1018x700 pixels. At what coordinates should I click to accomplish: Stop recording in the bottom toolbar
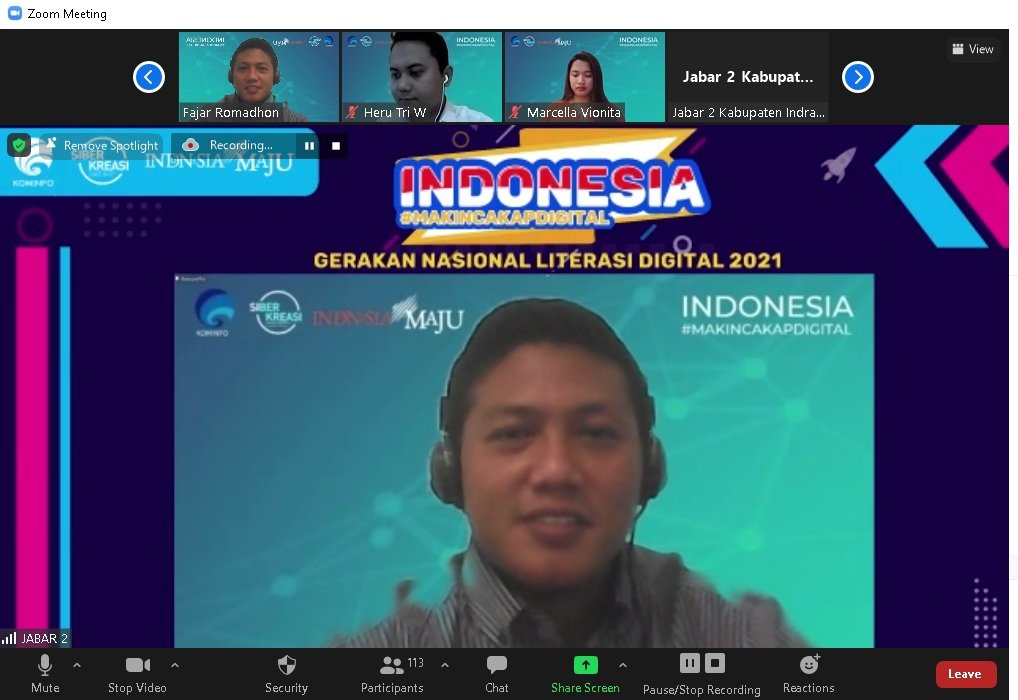pos(715,663)
